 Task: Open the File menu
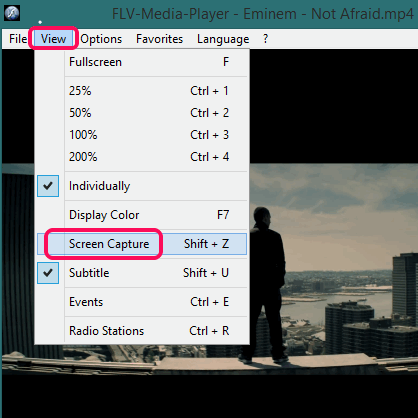(18, 39)
